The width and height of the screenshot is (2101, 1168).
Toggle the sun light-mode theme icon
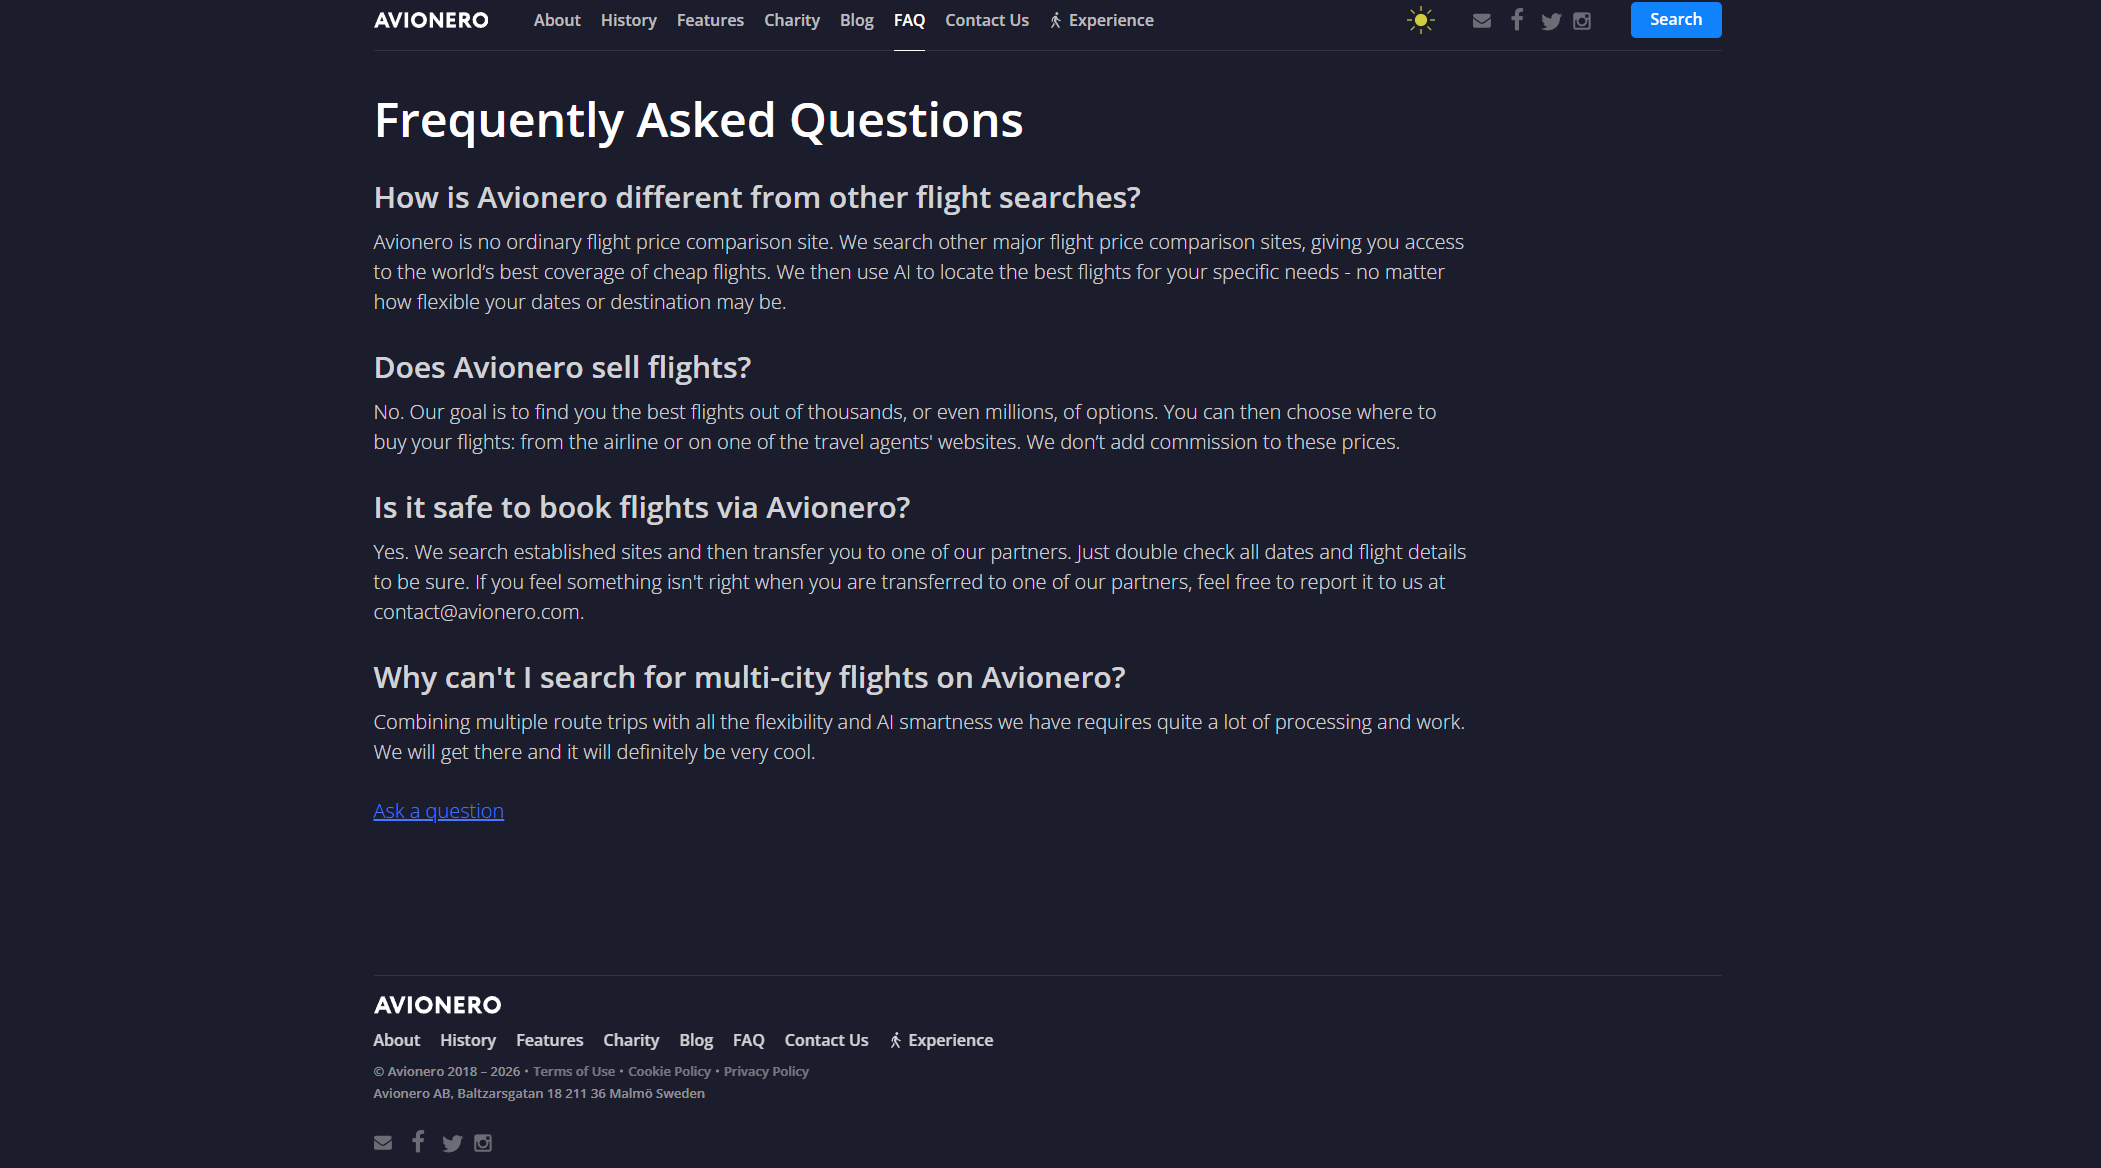1420,20
